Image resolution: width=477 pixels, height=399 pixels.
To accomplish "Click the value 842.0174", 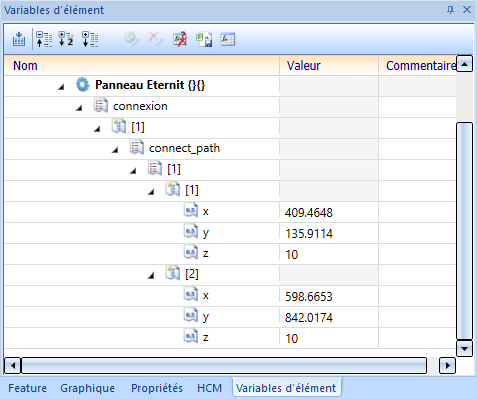I will click(309, 317).
